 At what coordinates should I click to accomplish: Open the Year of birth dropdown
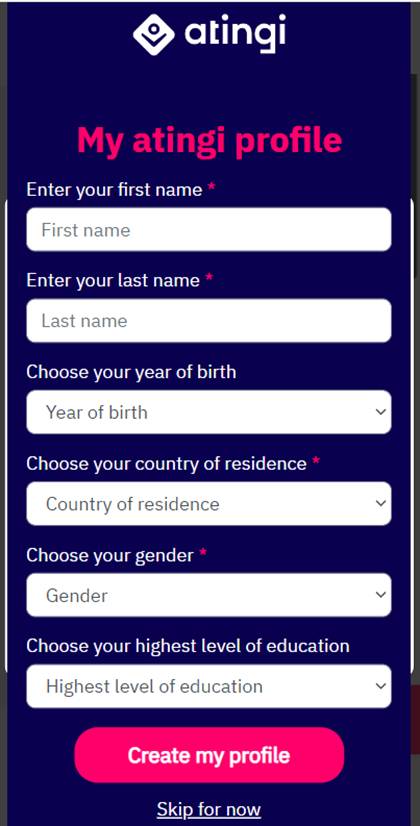pyautogui.click(x=209, y=412)
